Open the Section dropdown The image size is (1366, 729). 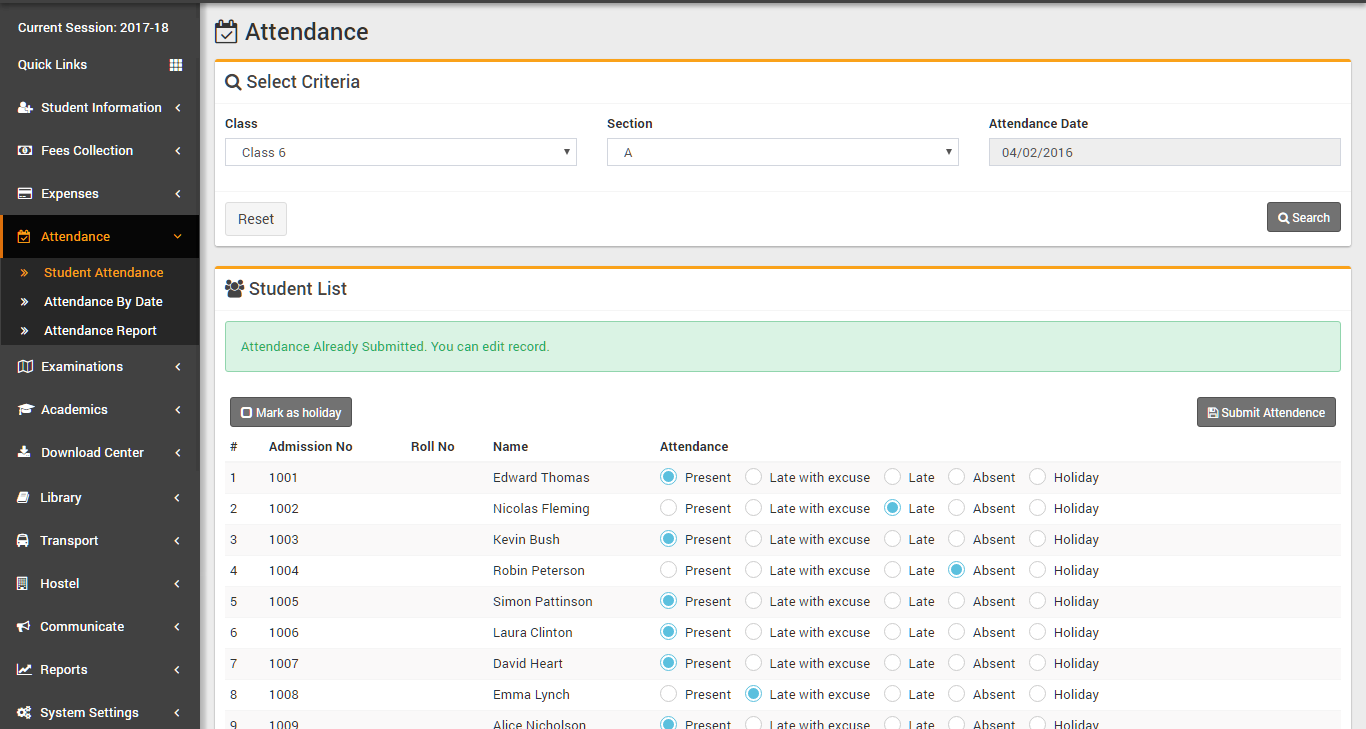(782, 152)
